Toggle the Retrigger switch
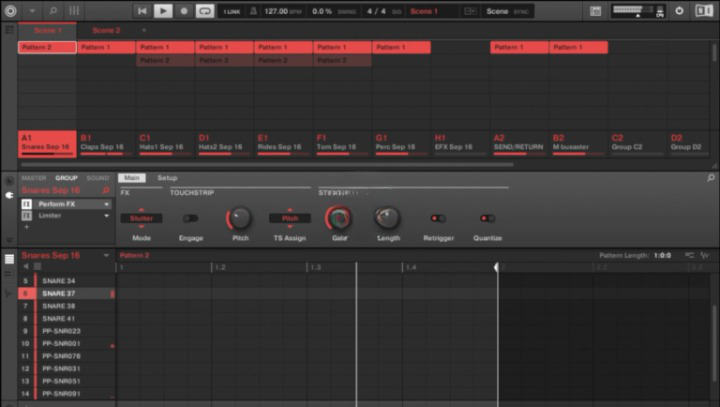 (438, 218)
